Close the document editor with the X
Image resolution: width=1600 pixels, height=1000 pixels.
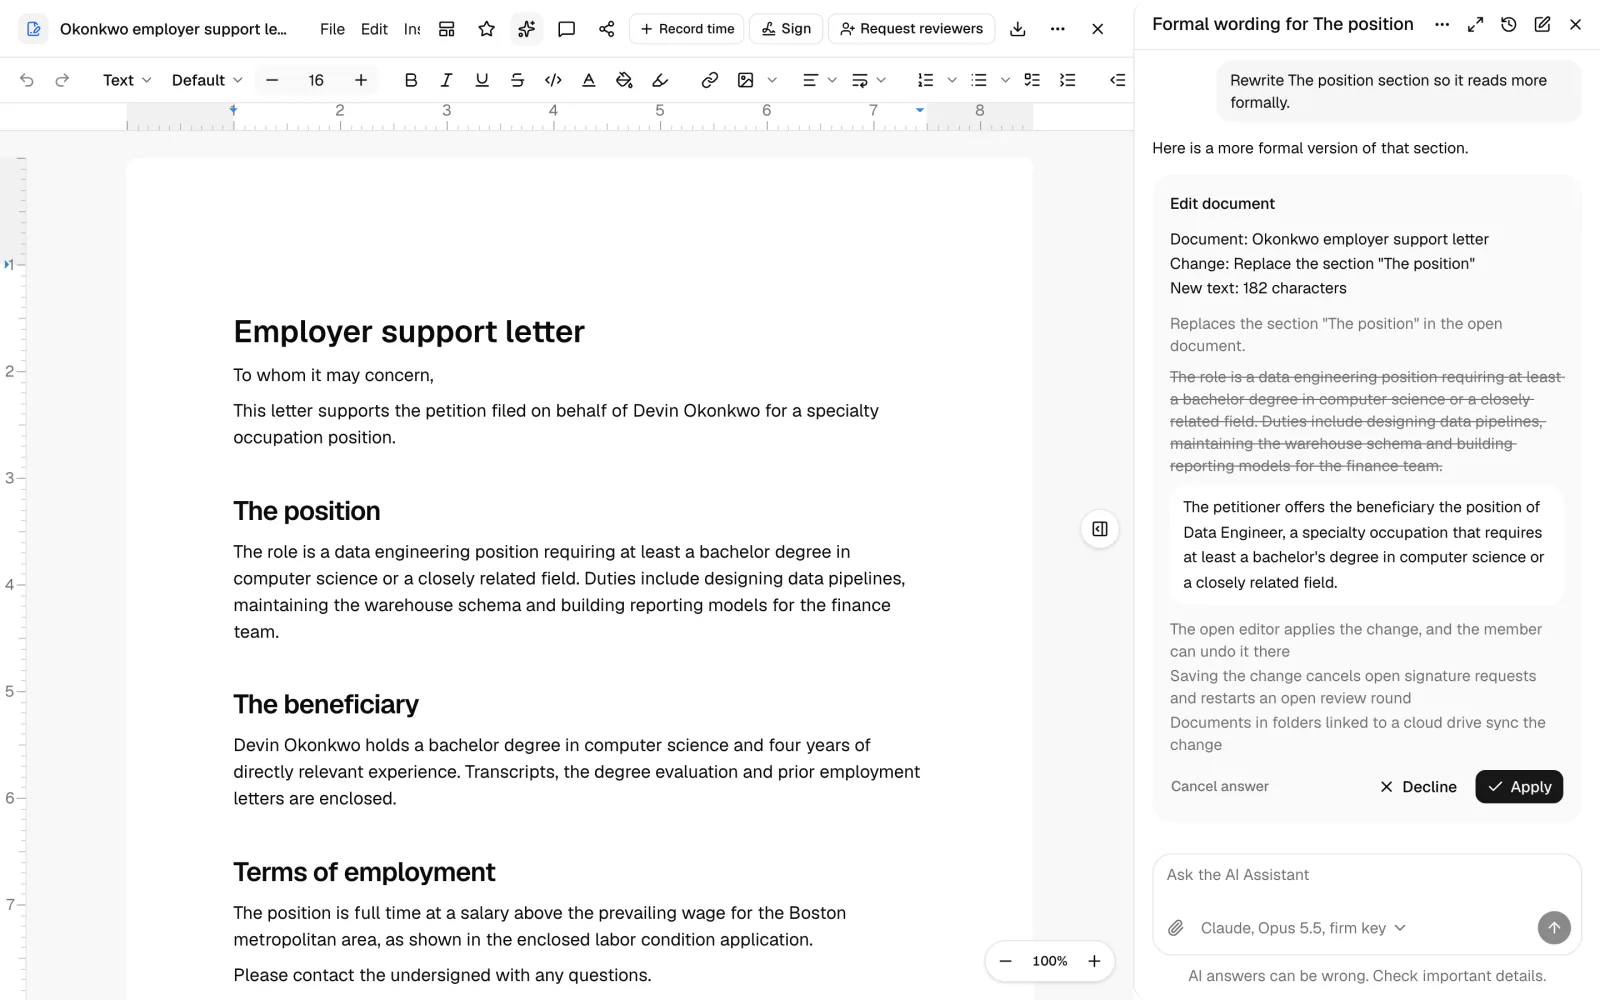tap(1098, 29)
